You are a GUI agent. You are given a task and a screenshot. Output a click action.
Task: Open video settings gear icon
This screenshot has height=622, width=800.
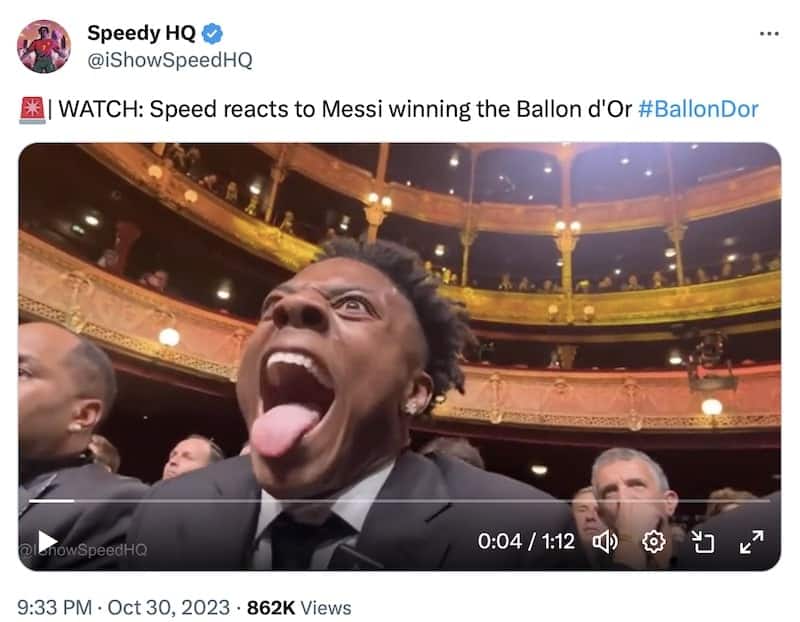pyautogui.click(x=654, y=542)
